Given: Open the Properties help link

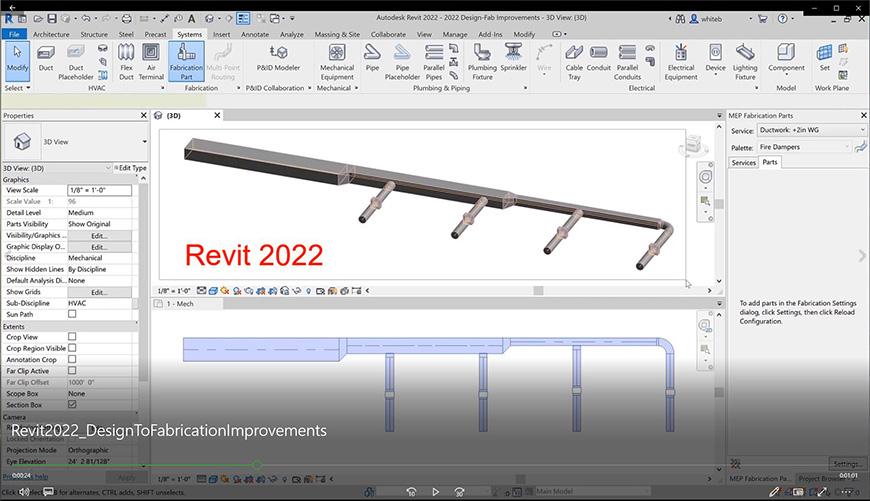Looking at the screenshot, I should [26, 476].
